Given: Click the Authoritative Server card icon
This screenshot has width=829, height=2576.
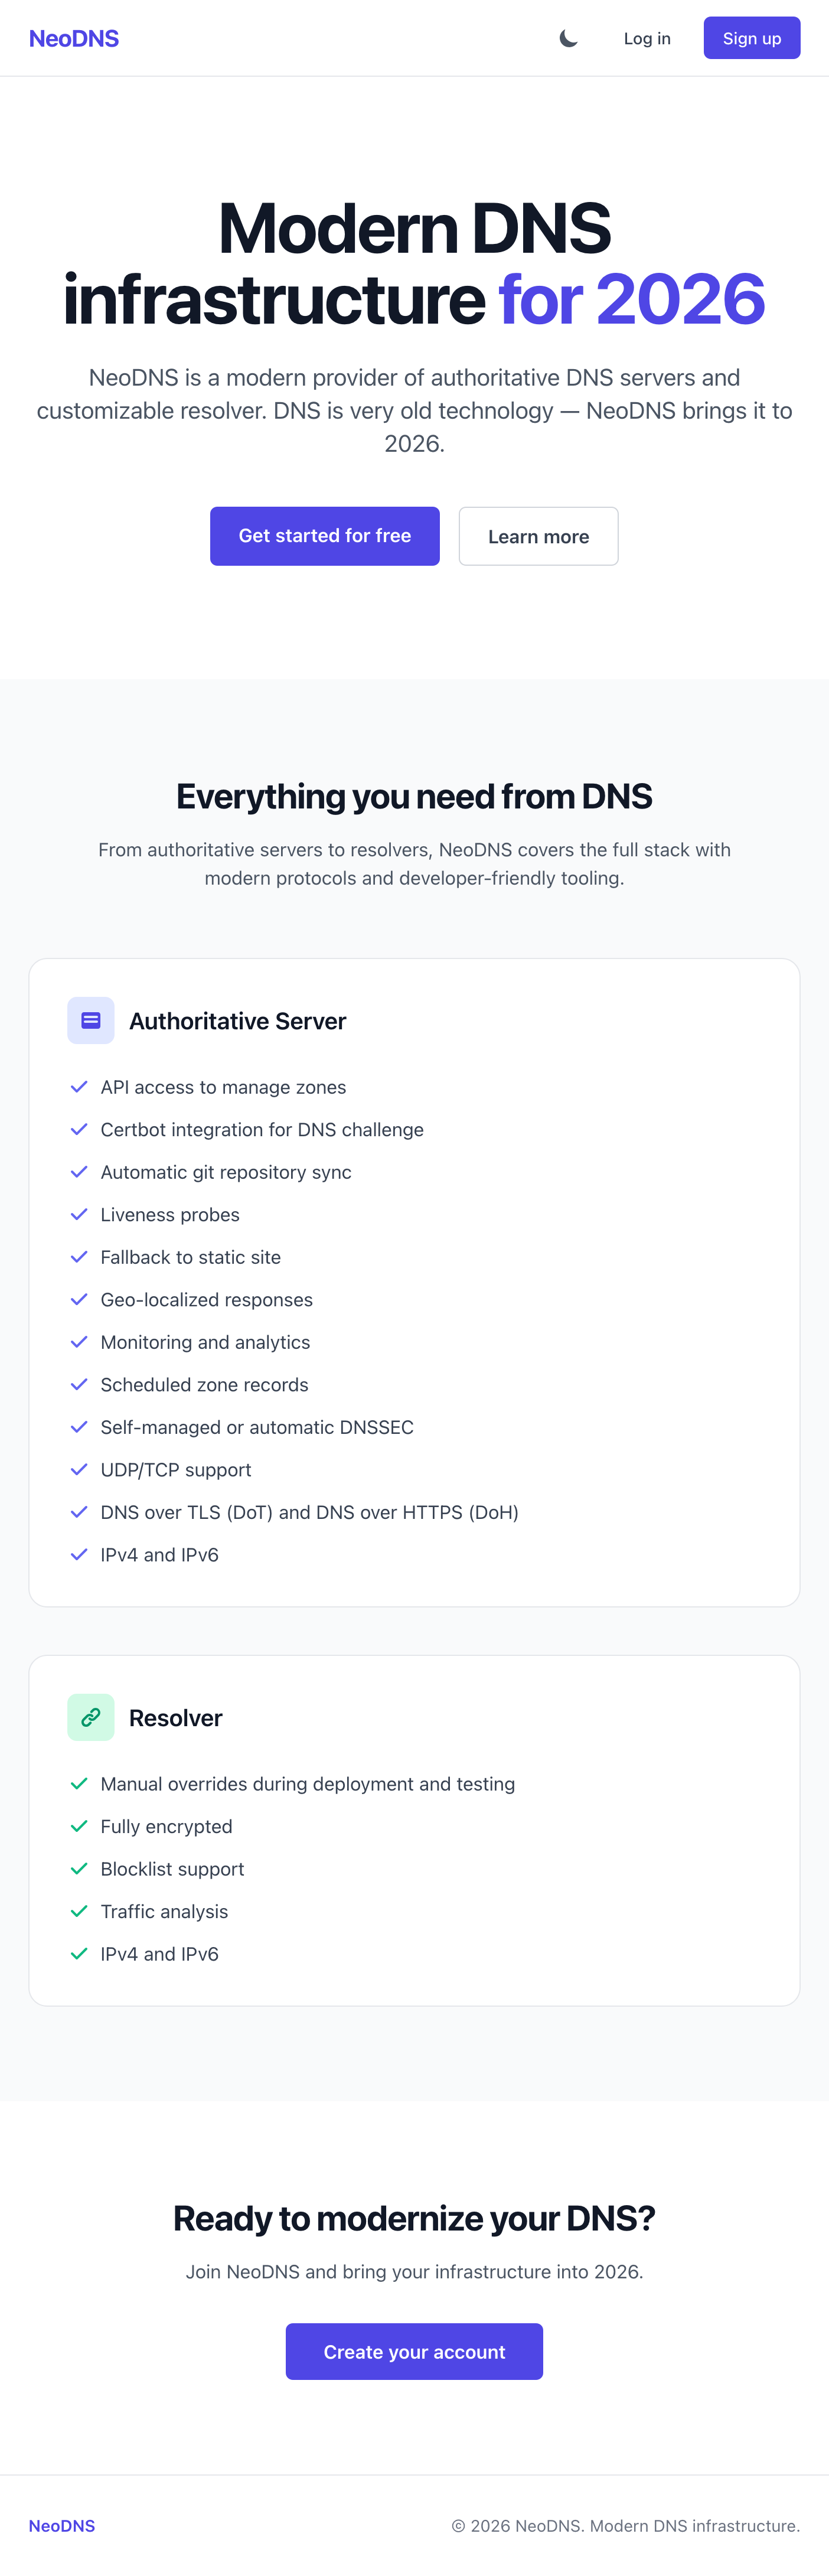Looking at the screenshot, I should 91,1021.
